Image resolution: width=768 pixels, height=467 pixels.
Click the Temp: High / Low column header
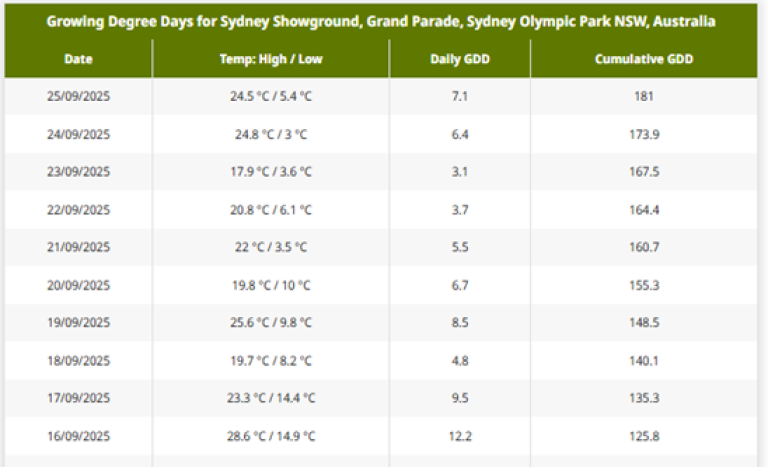point(271,59)
